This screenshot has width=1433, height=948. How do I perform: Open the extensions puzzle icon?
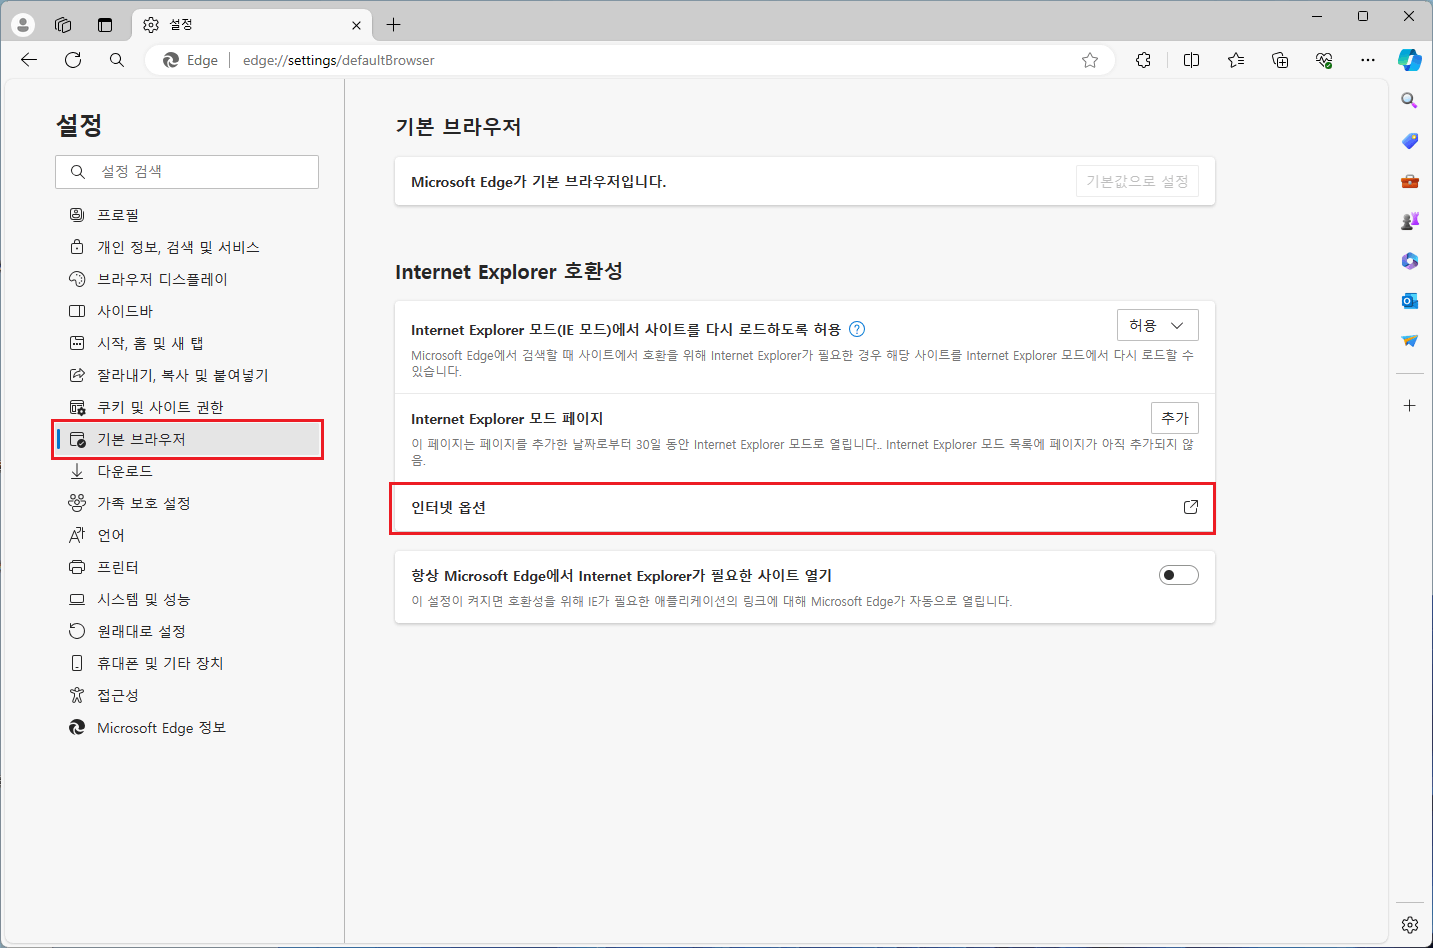click(x=1144, y=60)
